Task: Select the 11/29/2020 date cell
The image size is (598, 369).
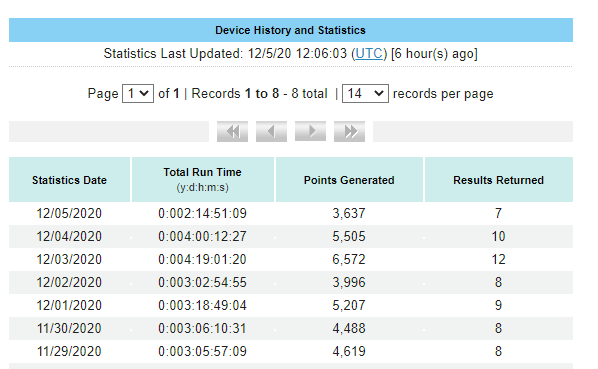Action: click(x=69, y=351)
